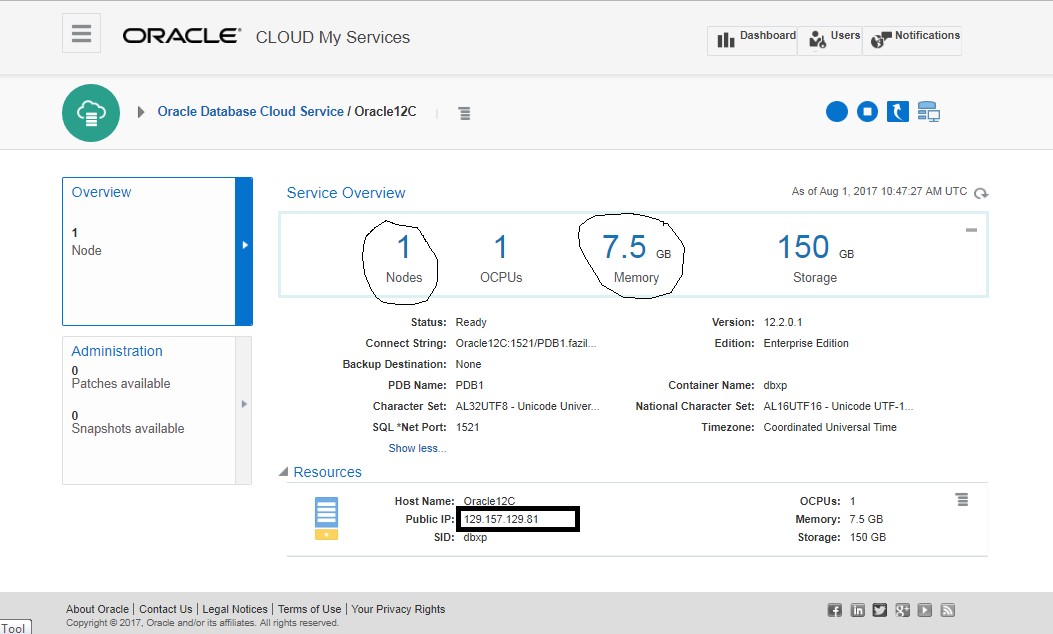
Task: Click the database-and-monitor console icon
Action: [928, 111]
